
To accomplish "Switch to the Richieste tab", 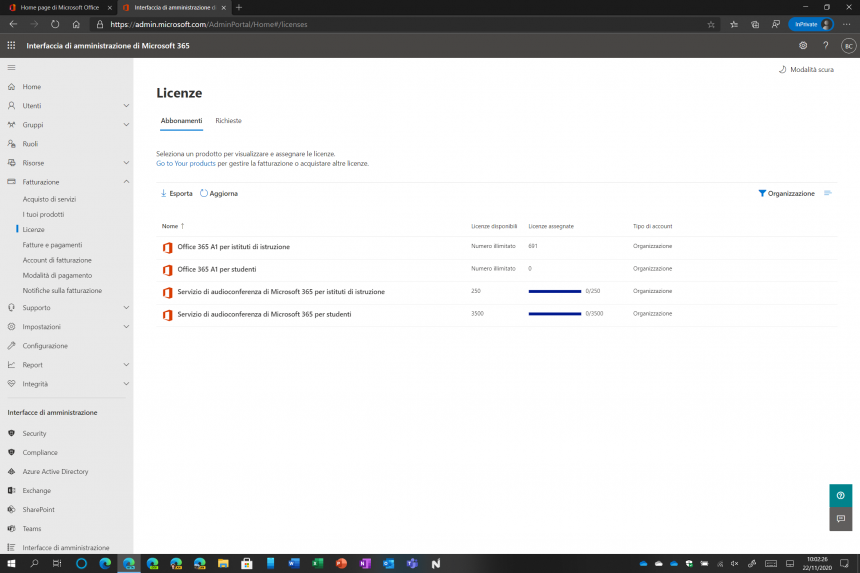I will click(228, 121).
